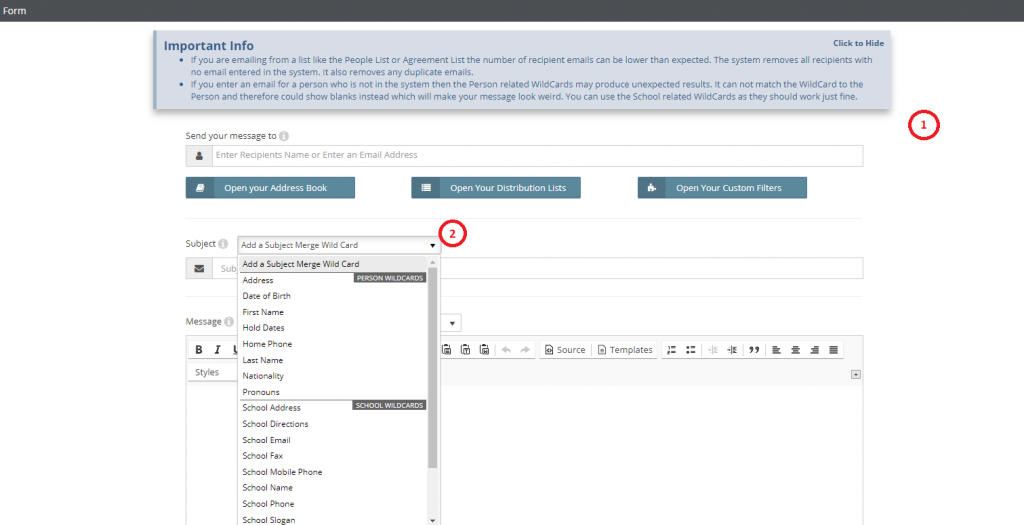Click the Bold formatting icon

click(x=198, y=350)
